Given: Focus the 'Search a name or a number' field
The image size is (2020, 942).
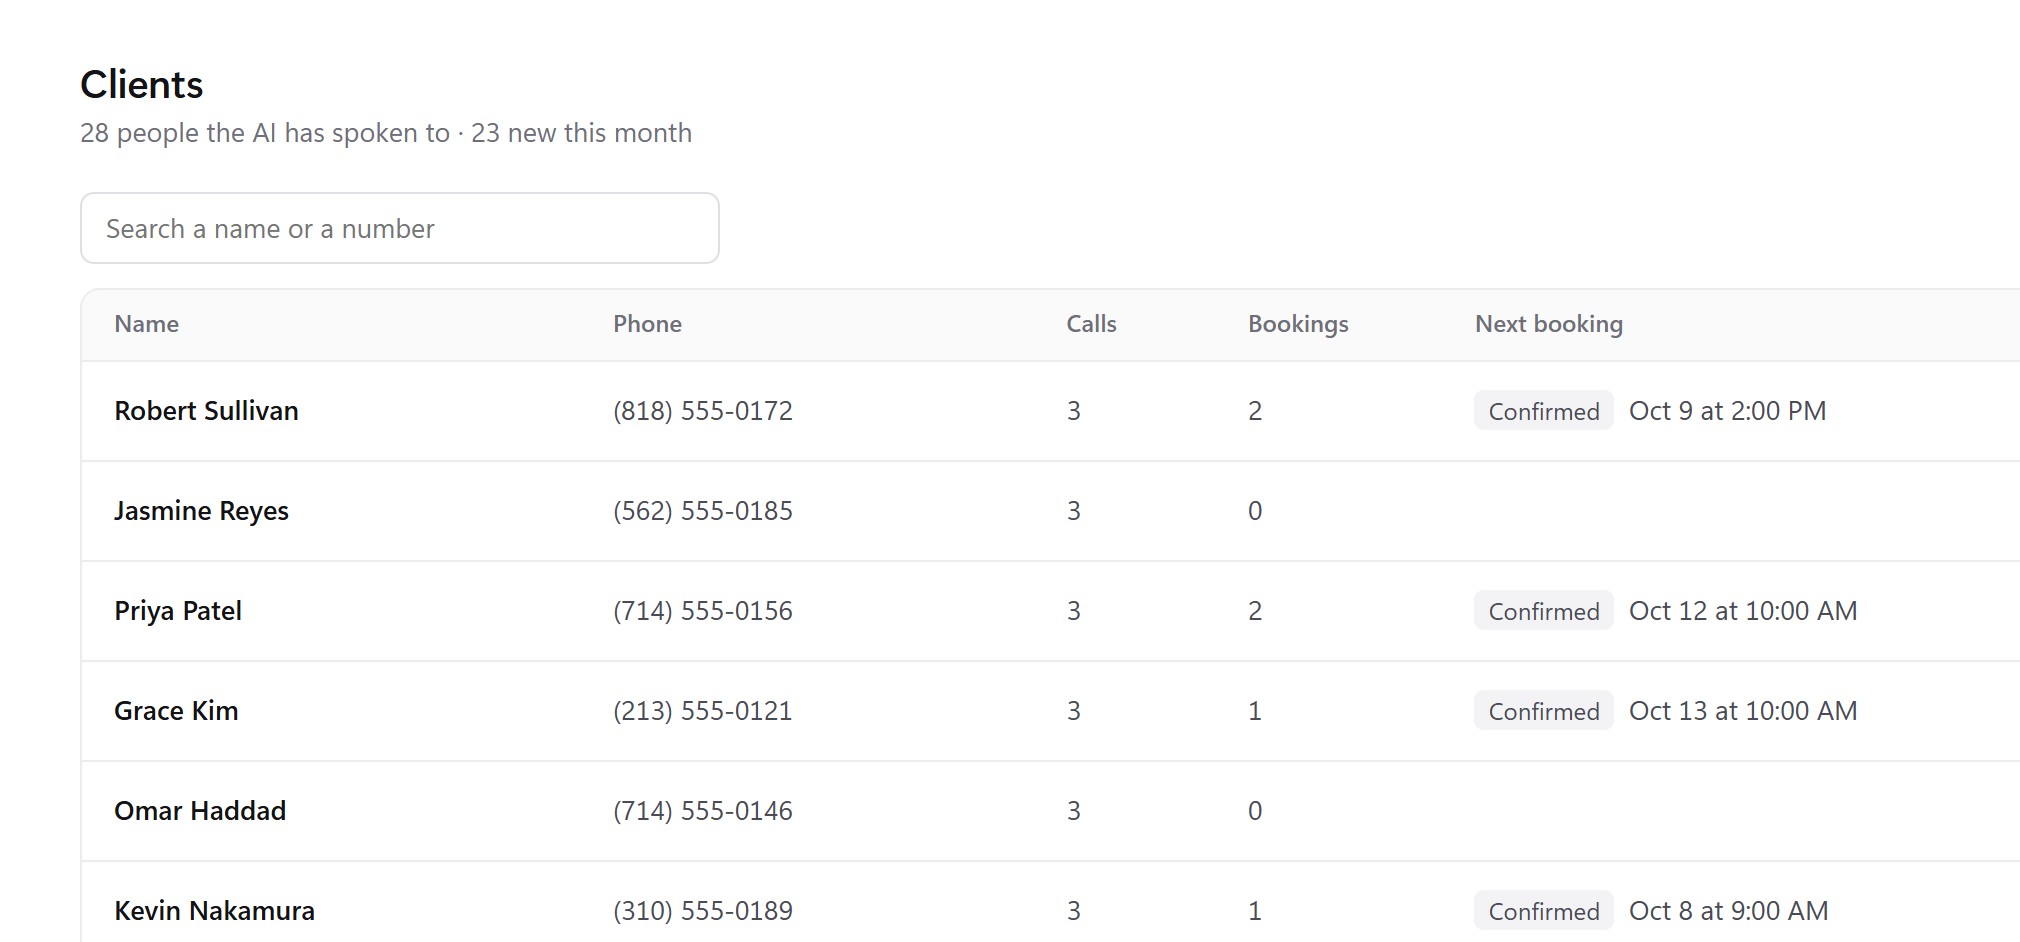Looking at the screenshot, I should tap(400, 228).
